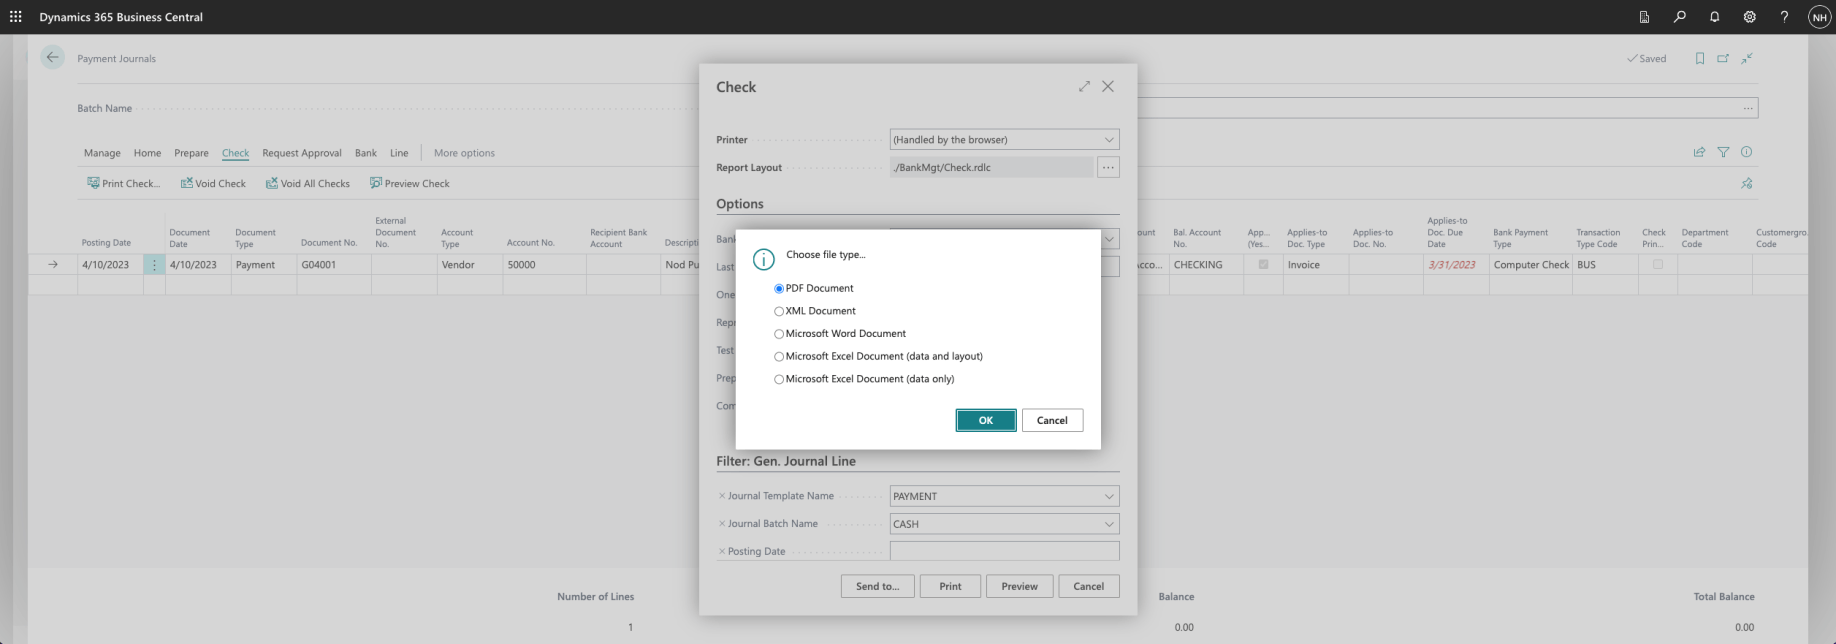Open the app launcher waffle menu
Screen dimensions: 1836x644
point(15,17)
